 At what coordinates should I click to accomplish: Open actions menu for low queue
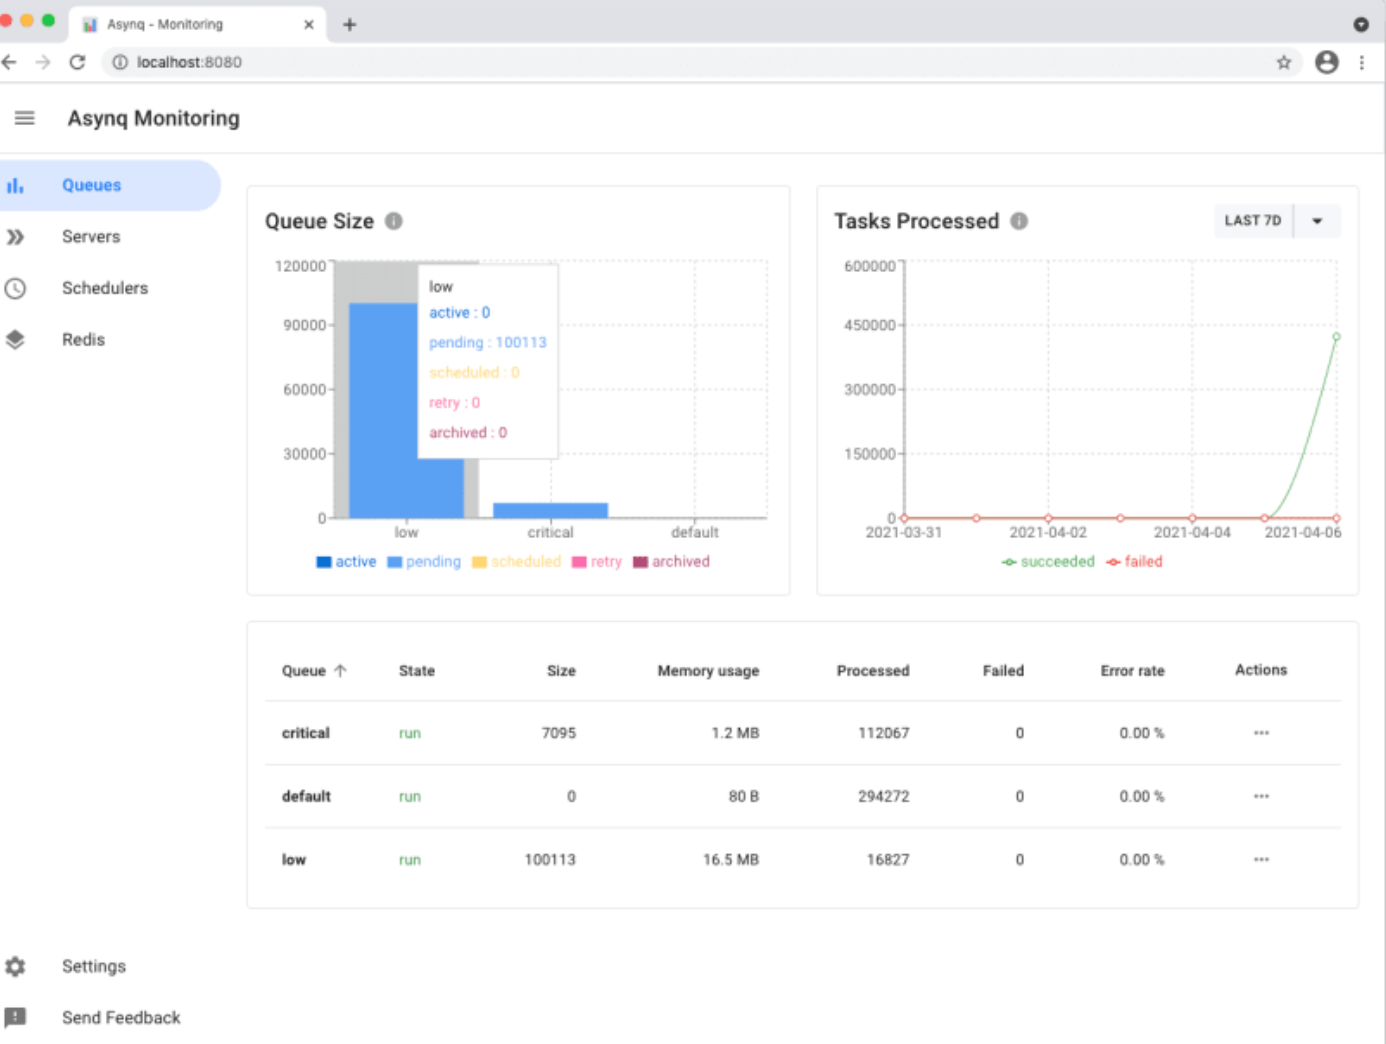1261,859
